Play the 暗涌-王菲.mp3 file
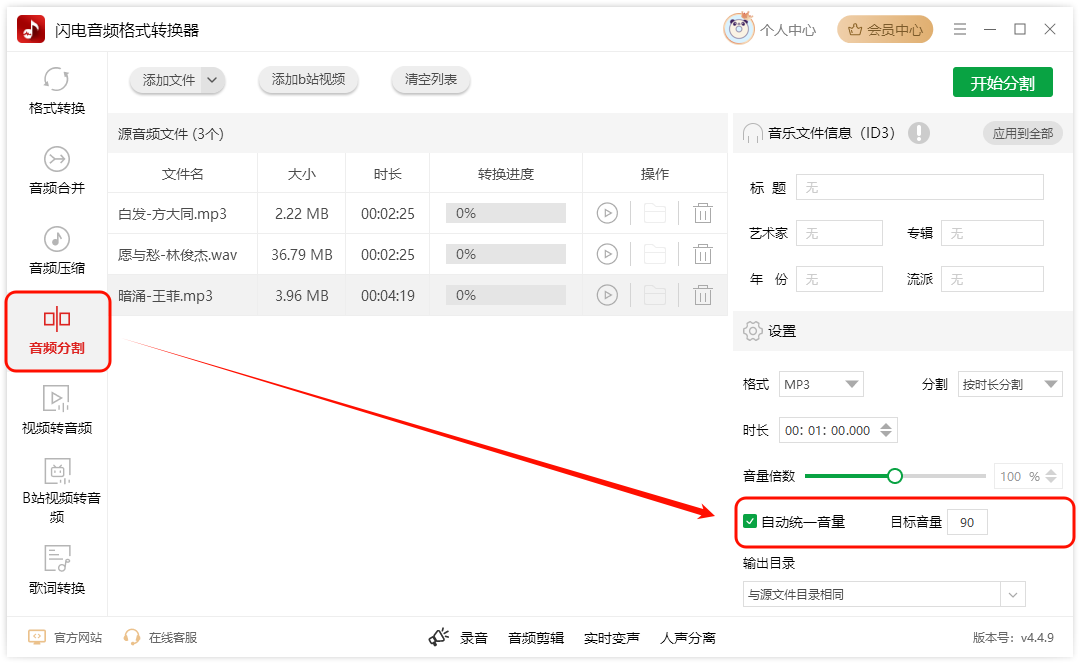Viewport: 1080px width, 664px height. click(x=607, y=295)
